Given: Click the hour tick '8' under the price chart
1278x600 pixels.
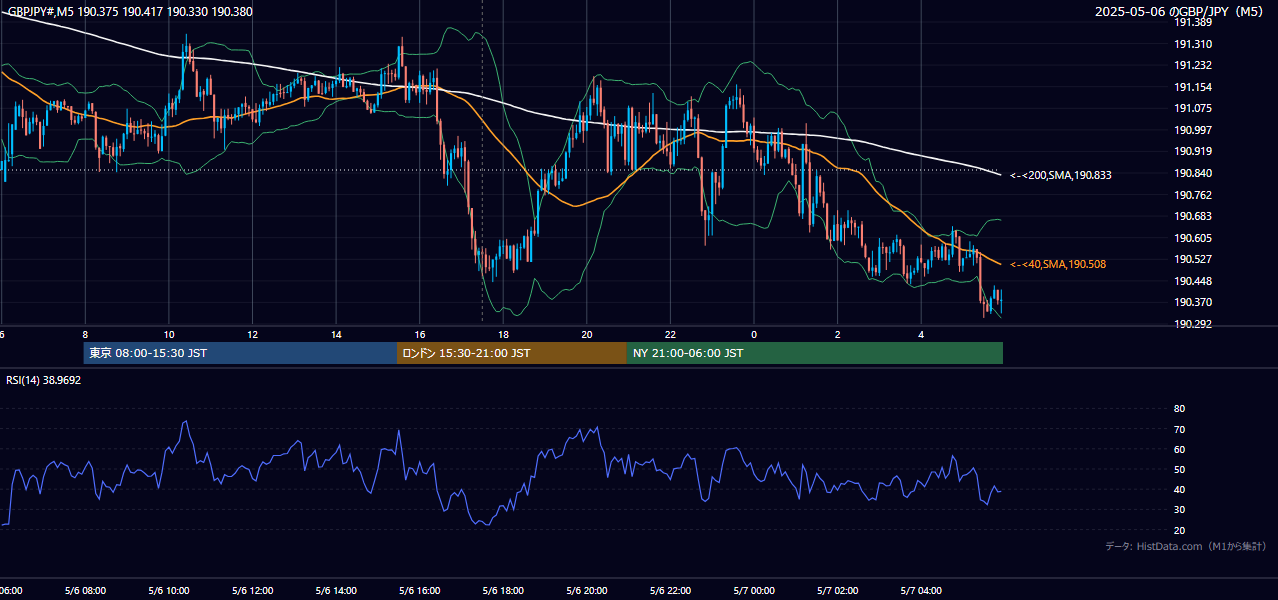Looking at the screenshot, I should pyautogui.click(x=85, y=334).
